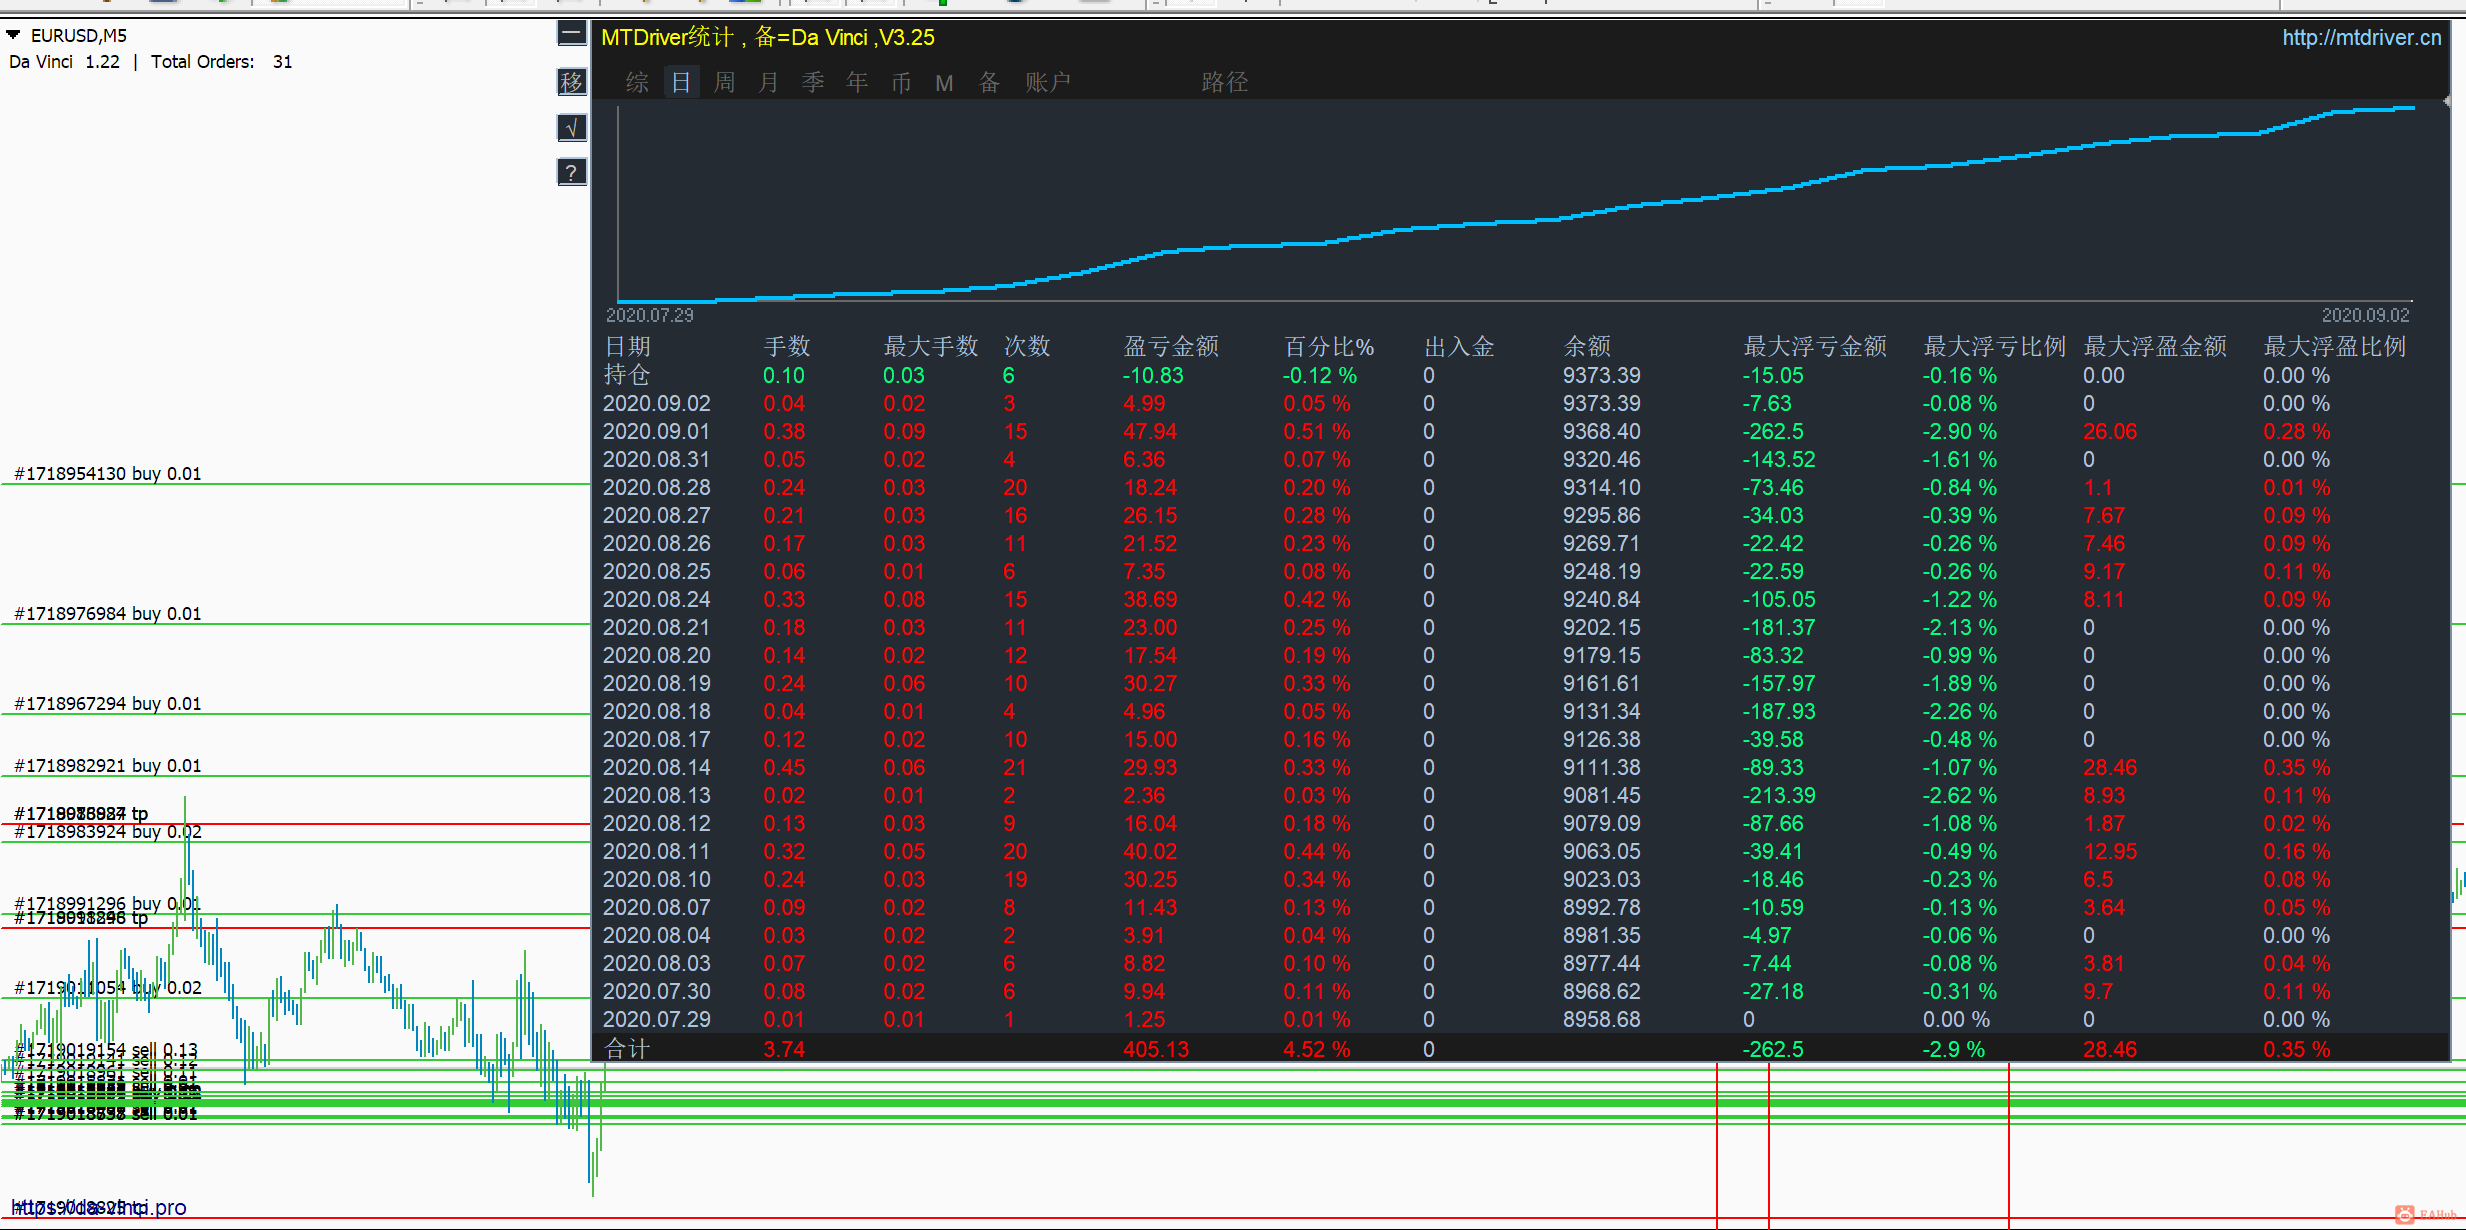The height and width of the screenshot is (1230, 2466).
Task: Select the 2020.09.01 row date
Action: coord(657,431)
